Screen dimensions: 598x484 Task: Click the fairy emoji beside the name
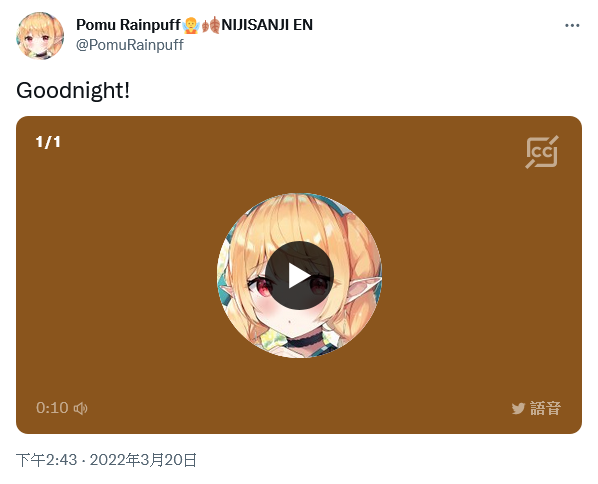(191, 25)
